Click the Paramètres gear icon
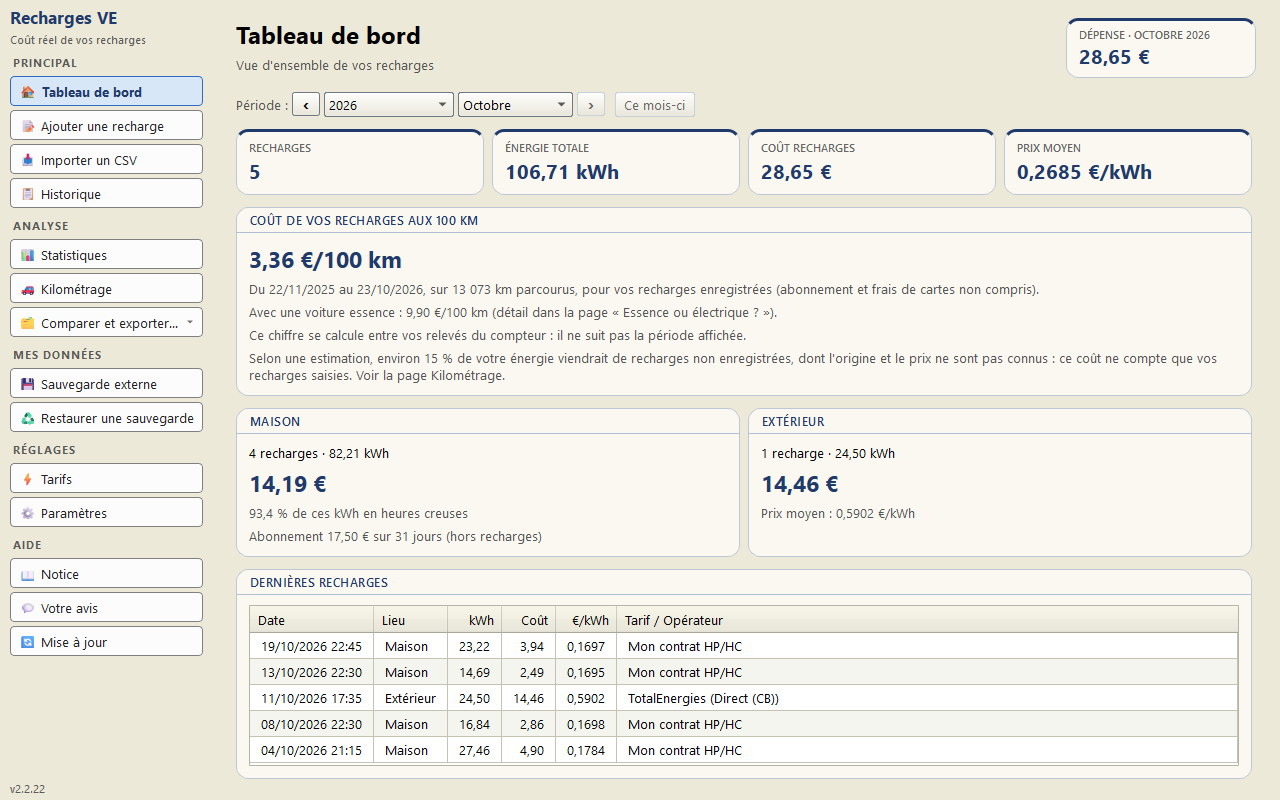The height and width of the screenshot is (800, 1280). (28, 513)
